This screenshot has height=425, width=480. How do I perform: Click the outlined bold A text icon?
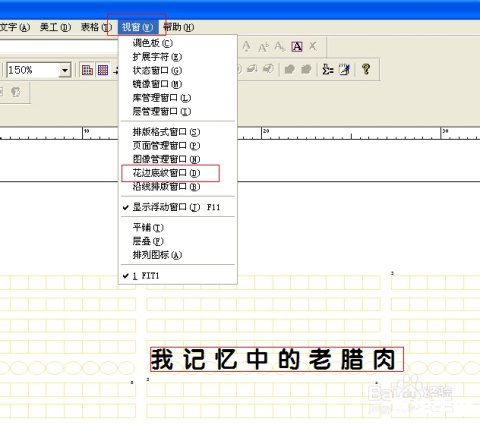pos(297,47)
